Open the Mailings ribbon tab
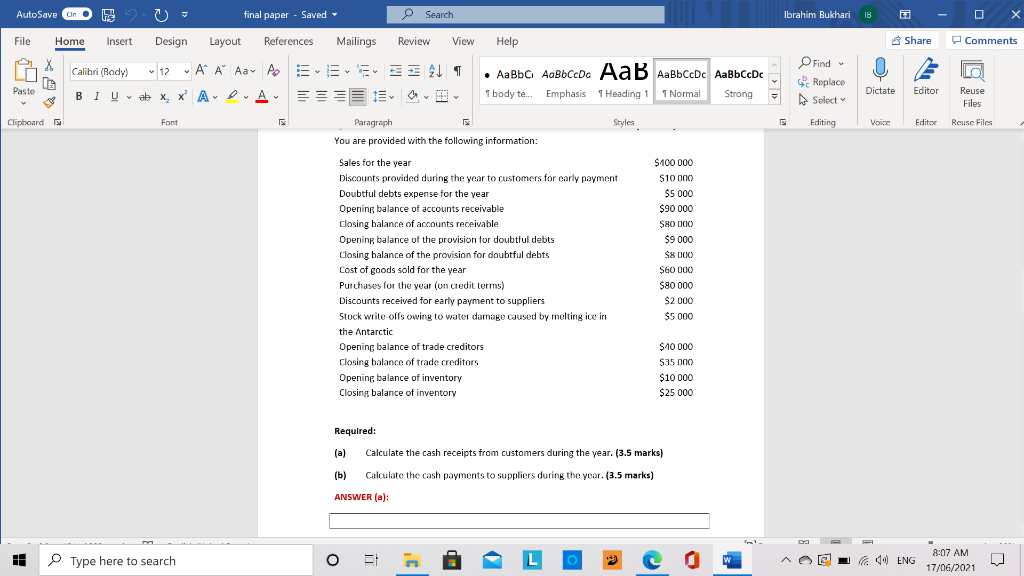This screenshot has width=1024, height=576. click(x=358, y=41)
